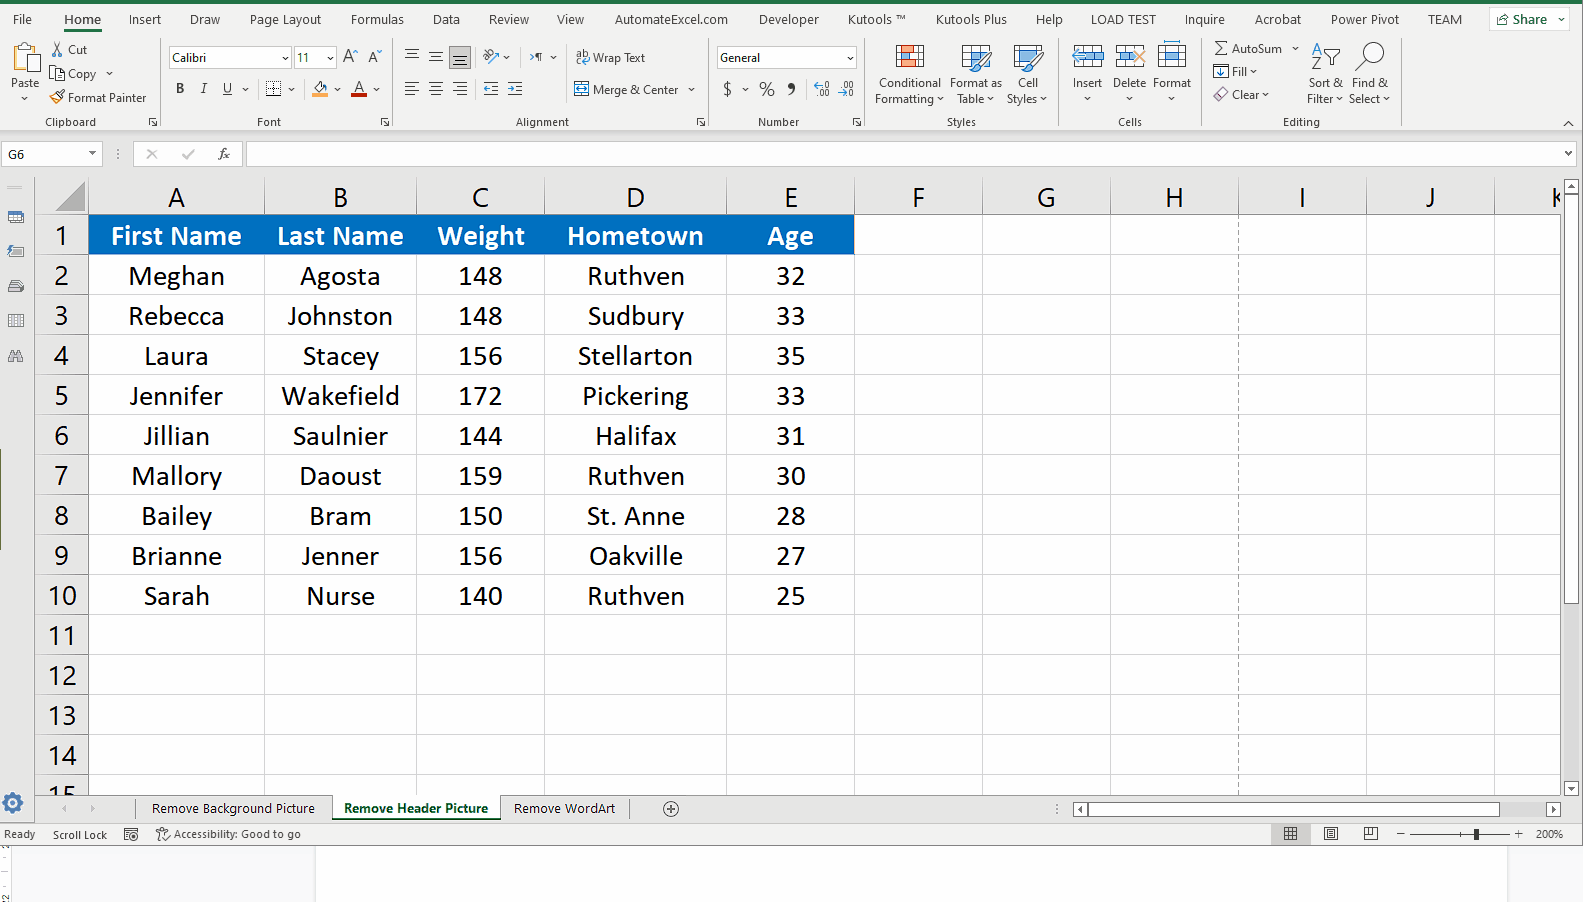Toggle Bottom Align vertical alignment
This screenshot has height=902, width=1583.
460,57
